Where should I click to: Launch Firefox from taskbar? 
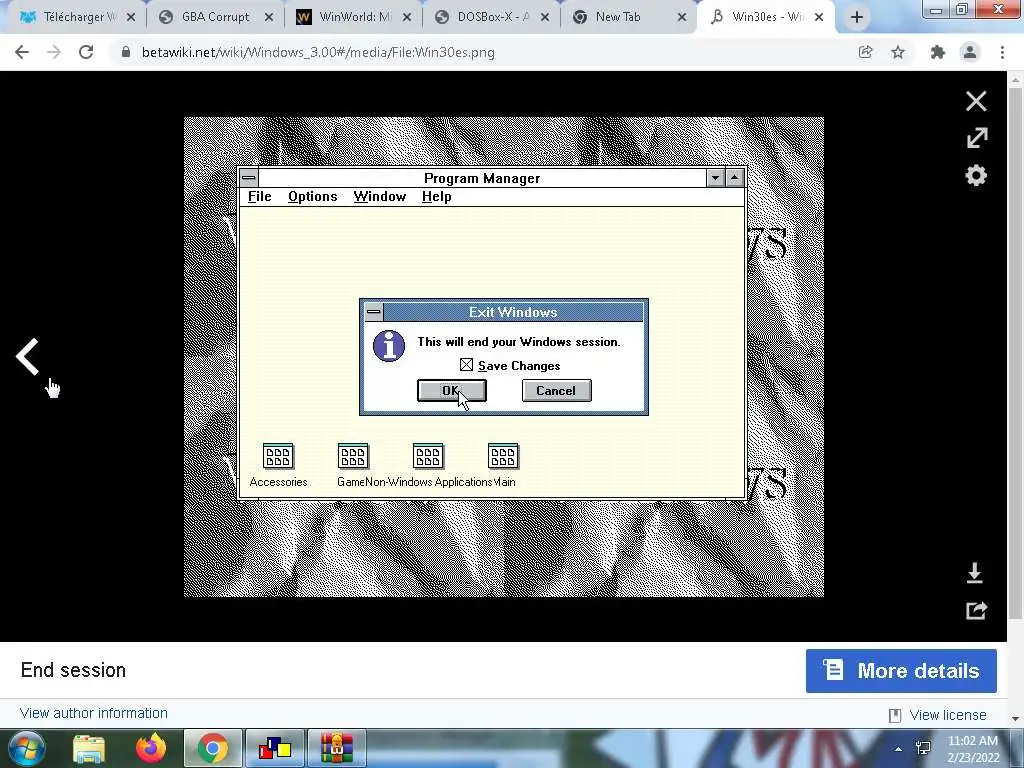click(151, 748)
